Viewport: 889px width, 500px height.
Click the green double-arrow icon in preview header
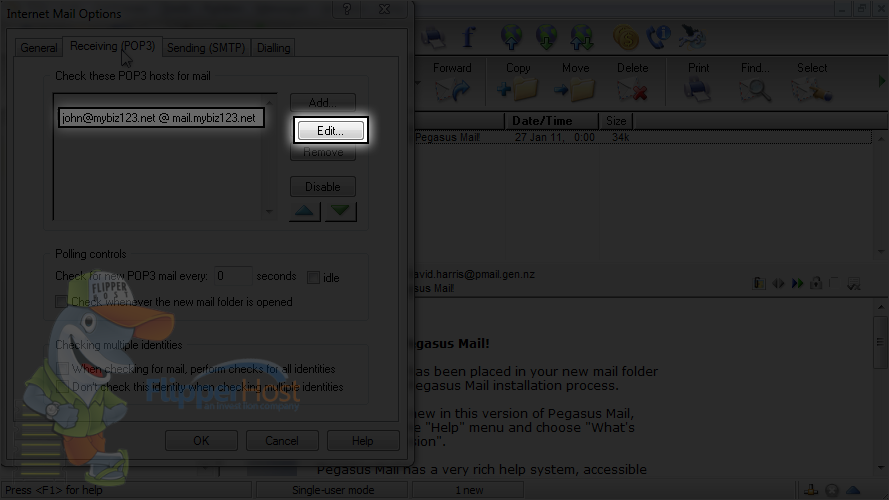797,283
